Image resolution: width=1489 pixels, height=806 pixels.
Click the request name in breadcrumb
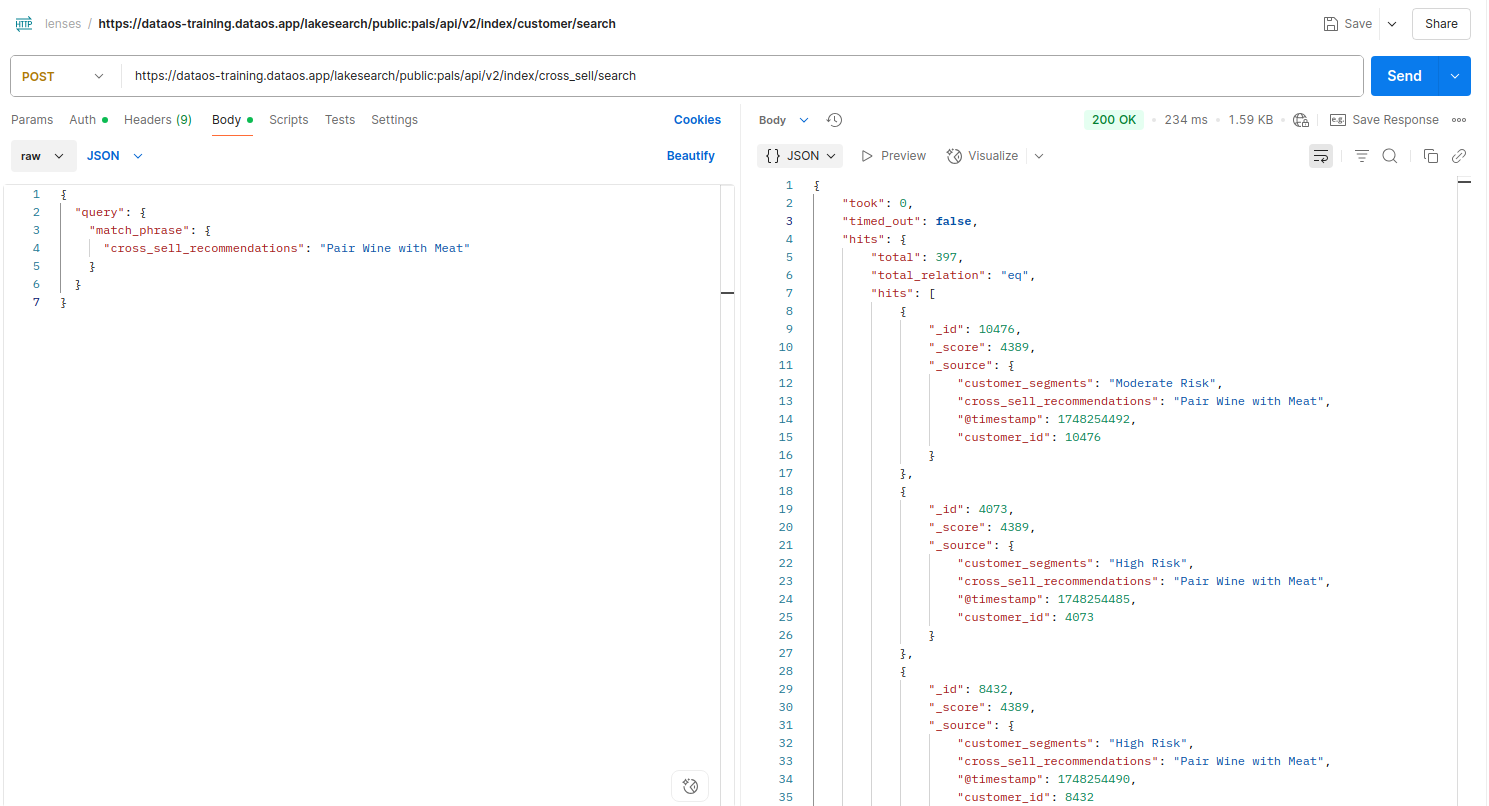pos(357,23)
